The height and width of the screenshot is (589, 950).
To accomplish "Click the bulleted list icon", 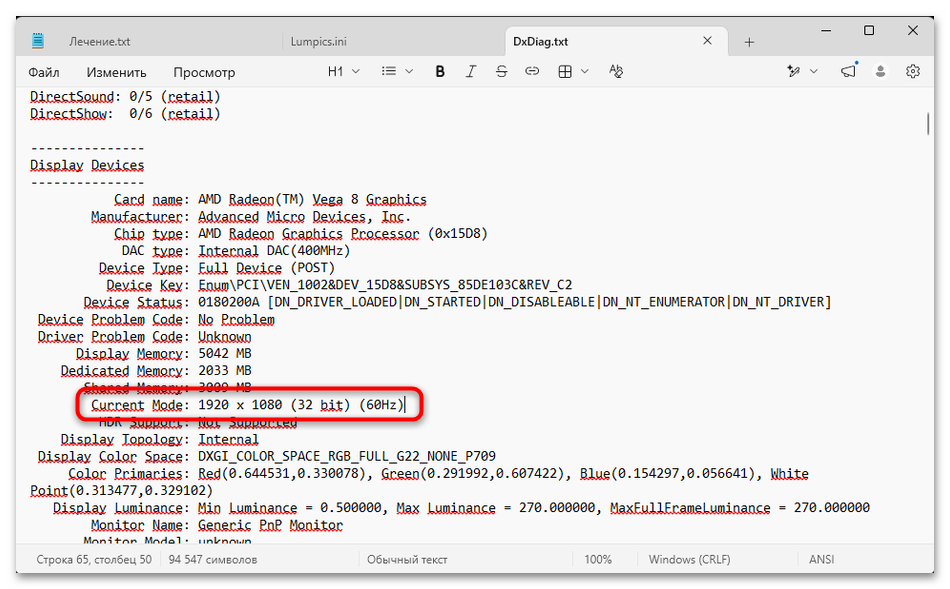I will [389, 72].
